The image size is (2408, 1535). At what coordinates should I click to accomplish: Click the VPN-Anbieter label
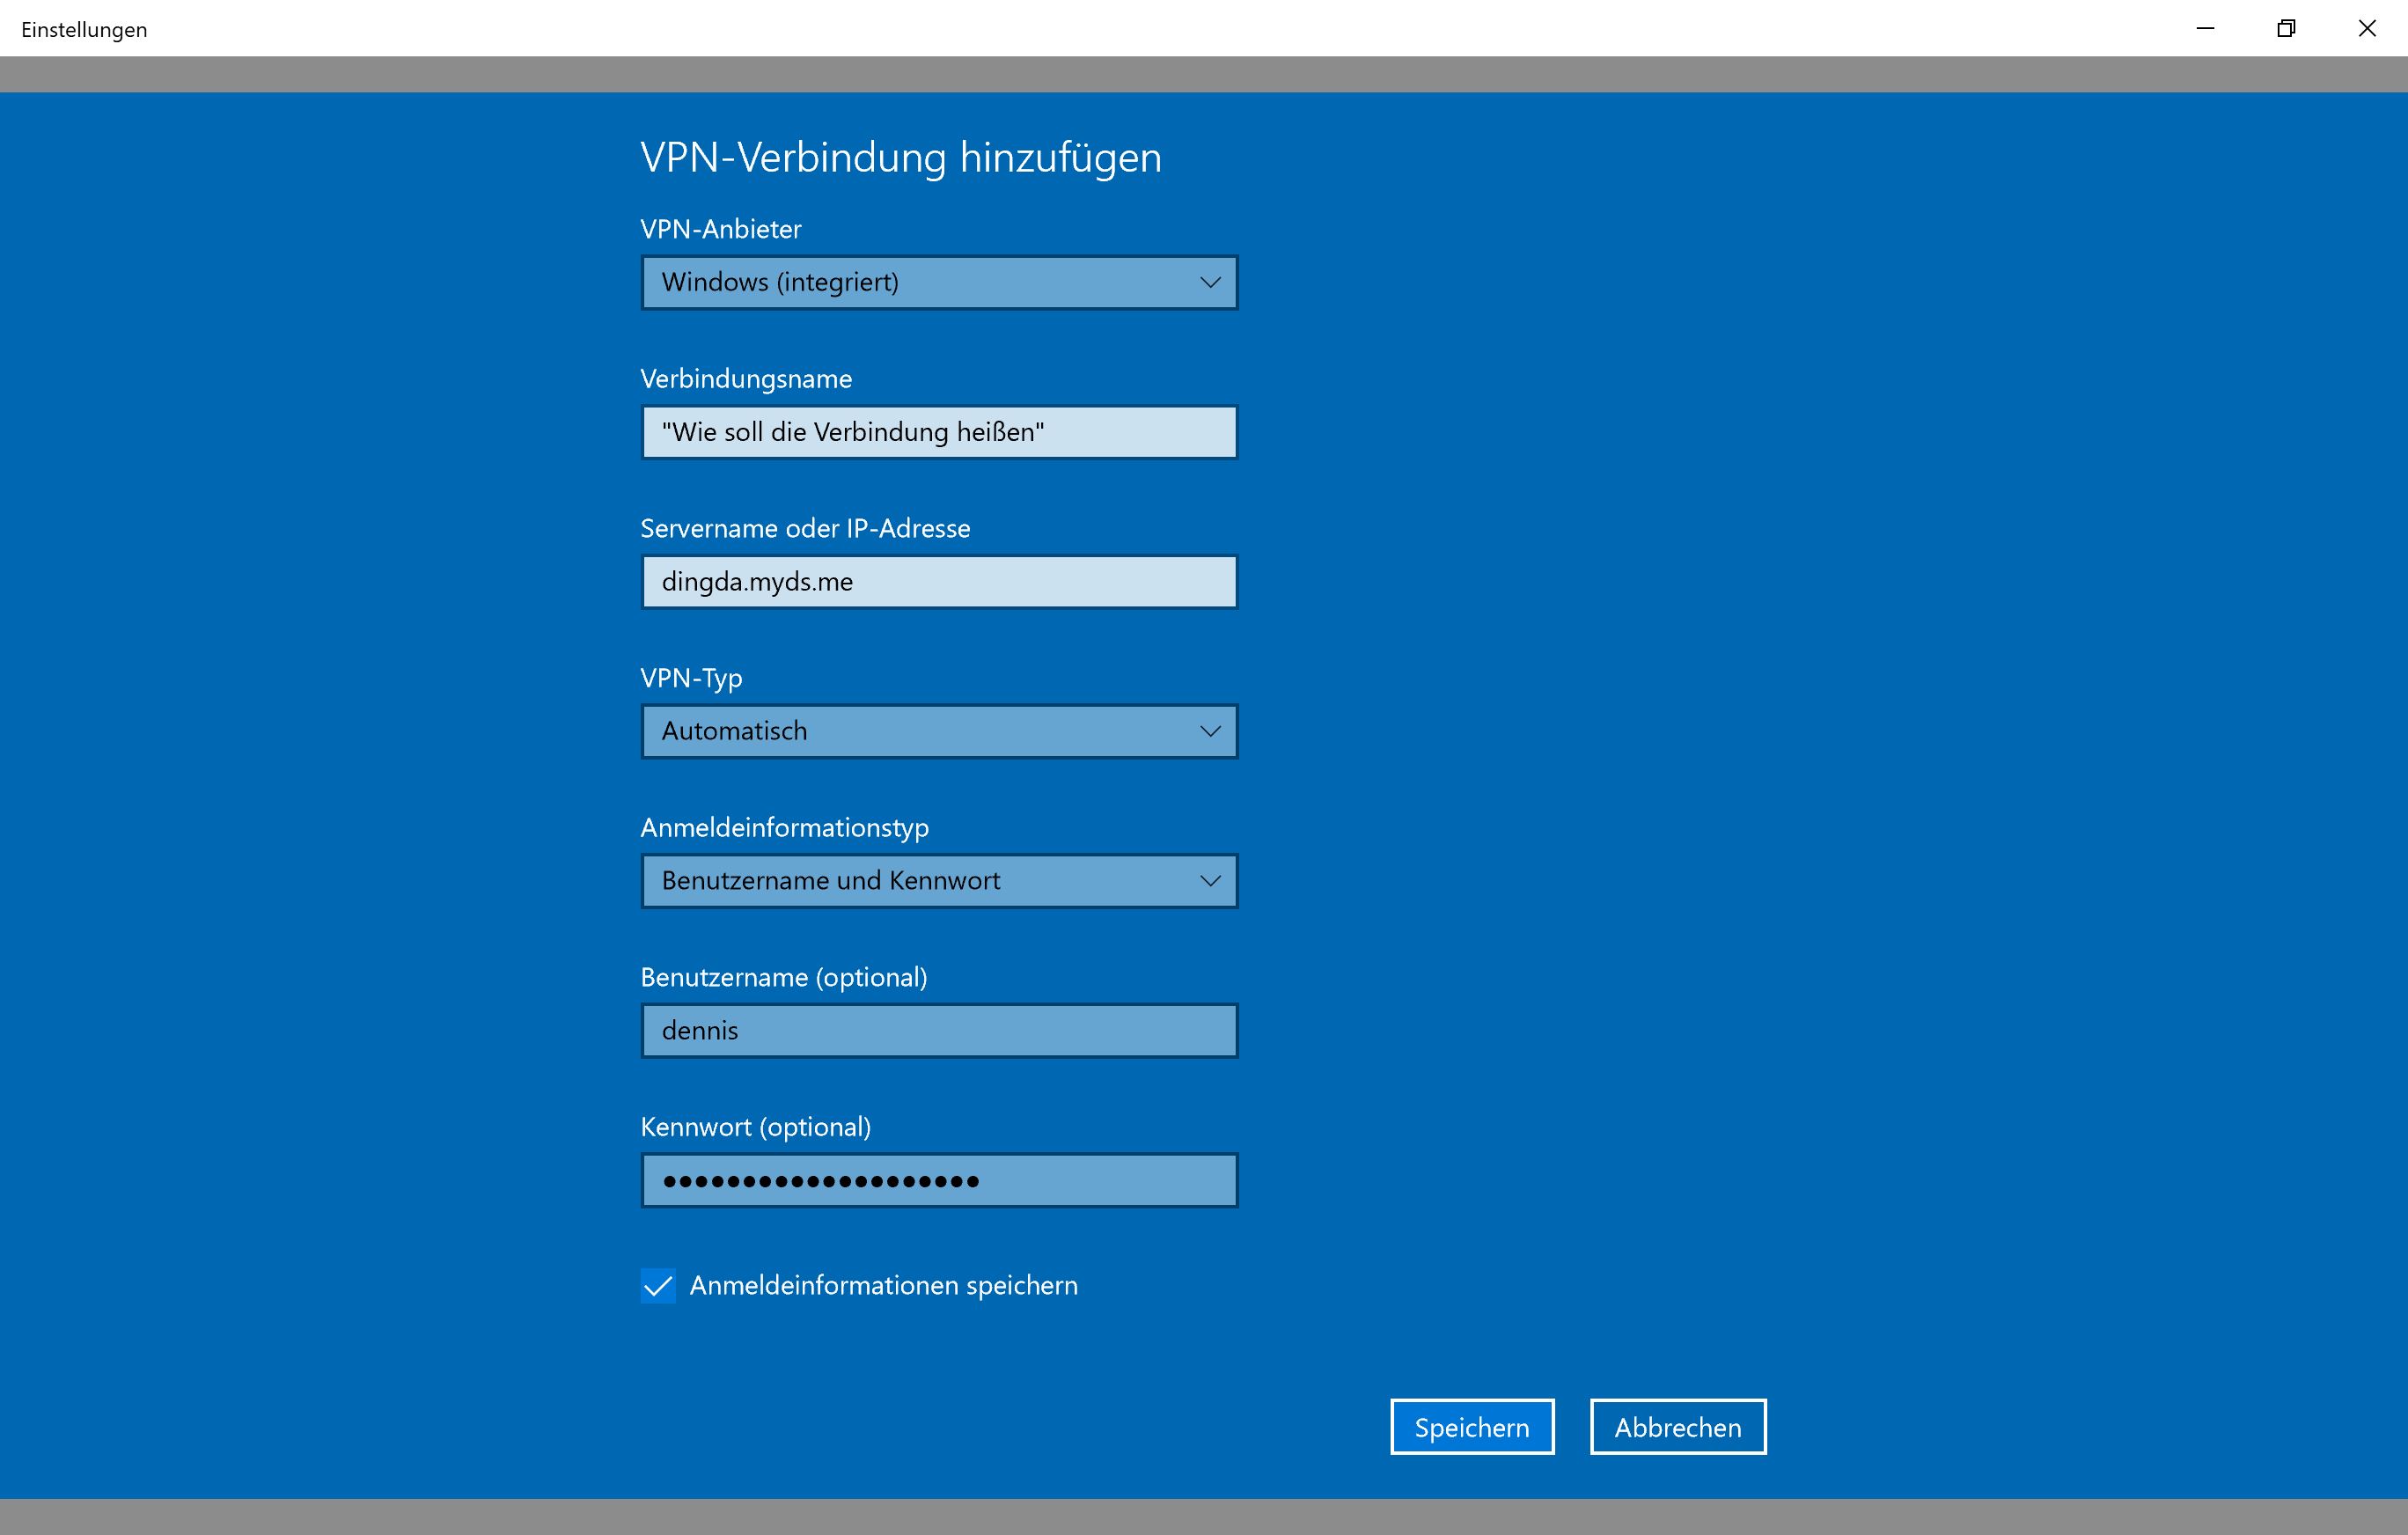point(721,229)
